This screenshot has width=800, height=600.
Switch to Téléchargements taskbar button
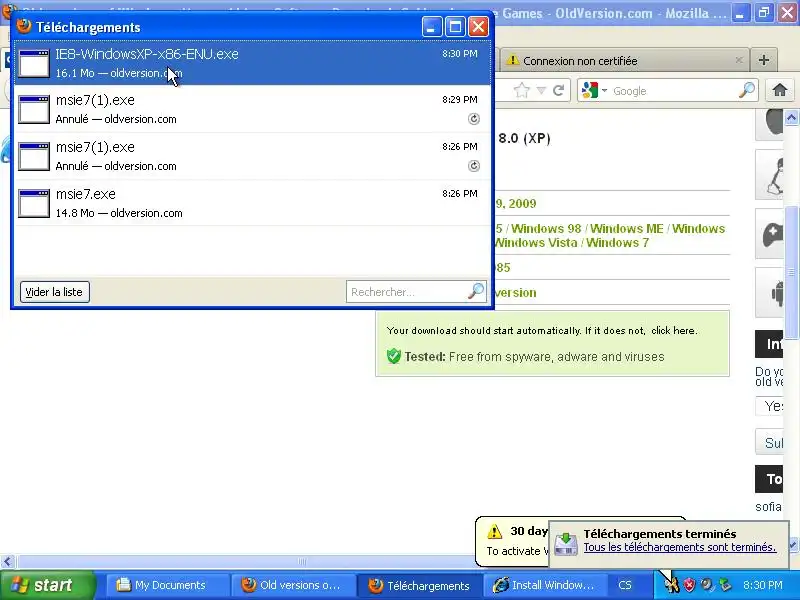[419, 585]
